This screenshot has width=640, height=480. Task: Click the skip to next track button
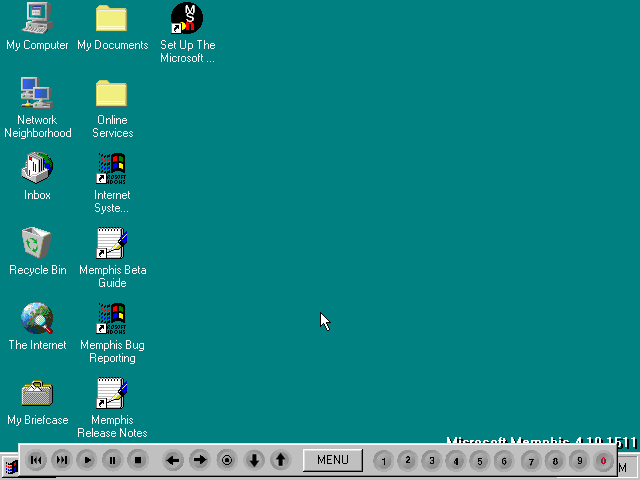point(62,460)
